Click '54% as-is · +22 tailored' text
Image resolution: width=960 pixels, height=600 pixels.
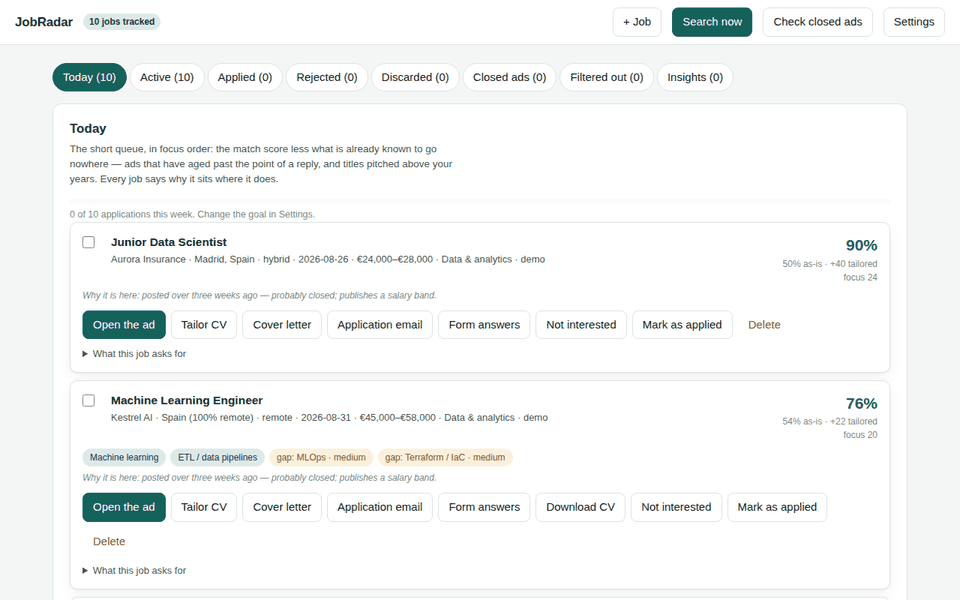click(830, 421)
